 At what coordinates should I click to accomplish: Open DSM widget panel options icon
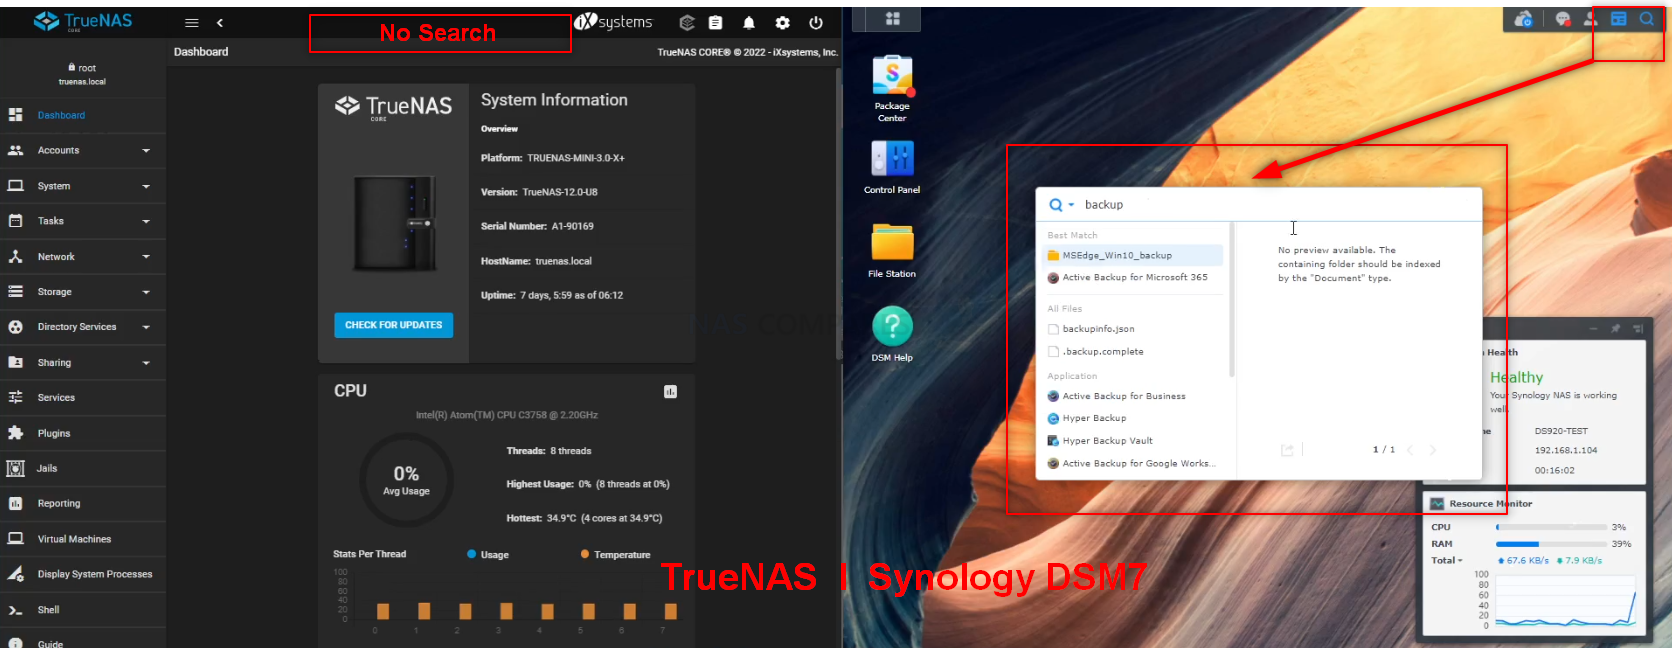(x=1637, y=328)
